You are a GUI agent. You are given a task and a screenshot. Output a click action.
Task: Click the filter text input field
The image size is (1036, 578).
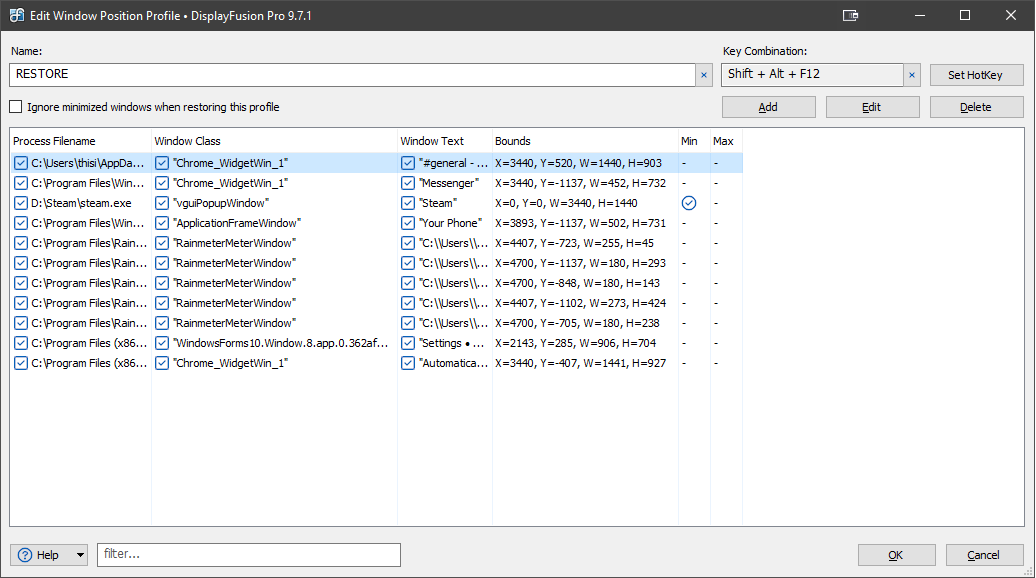coord(248,555)
